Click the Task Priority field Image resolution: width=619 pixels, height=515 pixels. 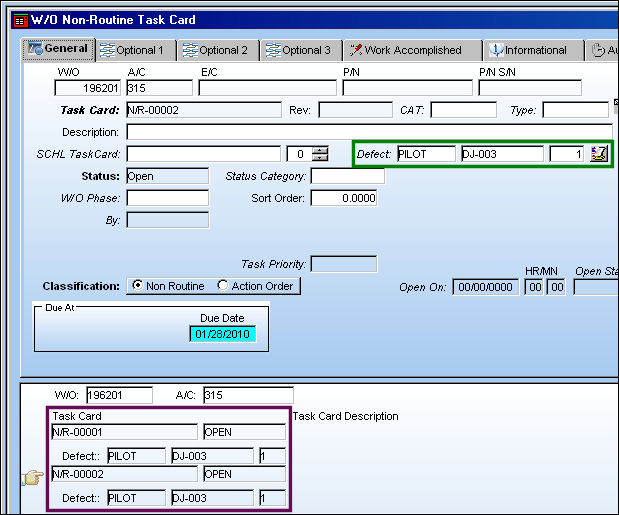(343, 264)
